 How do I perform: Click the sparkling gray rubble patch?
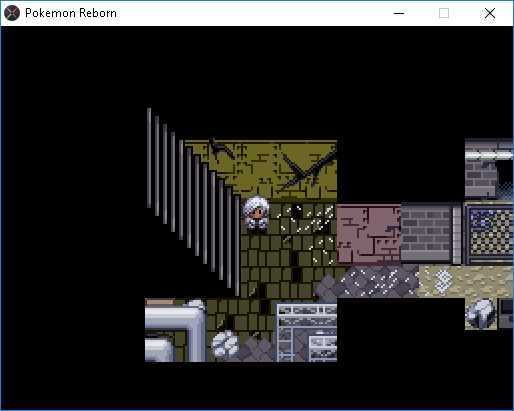coord(377,282)
